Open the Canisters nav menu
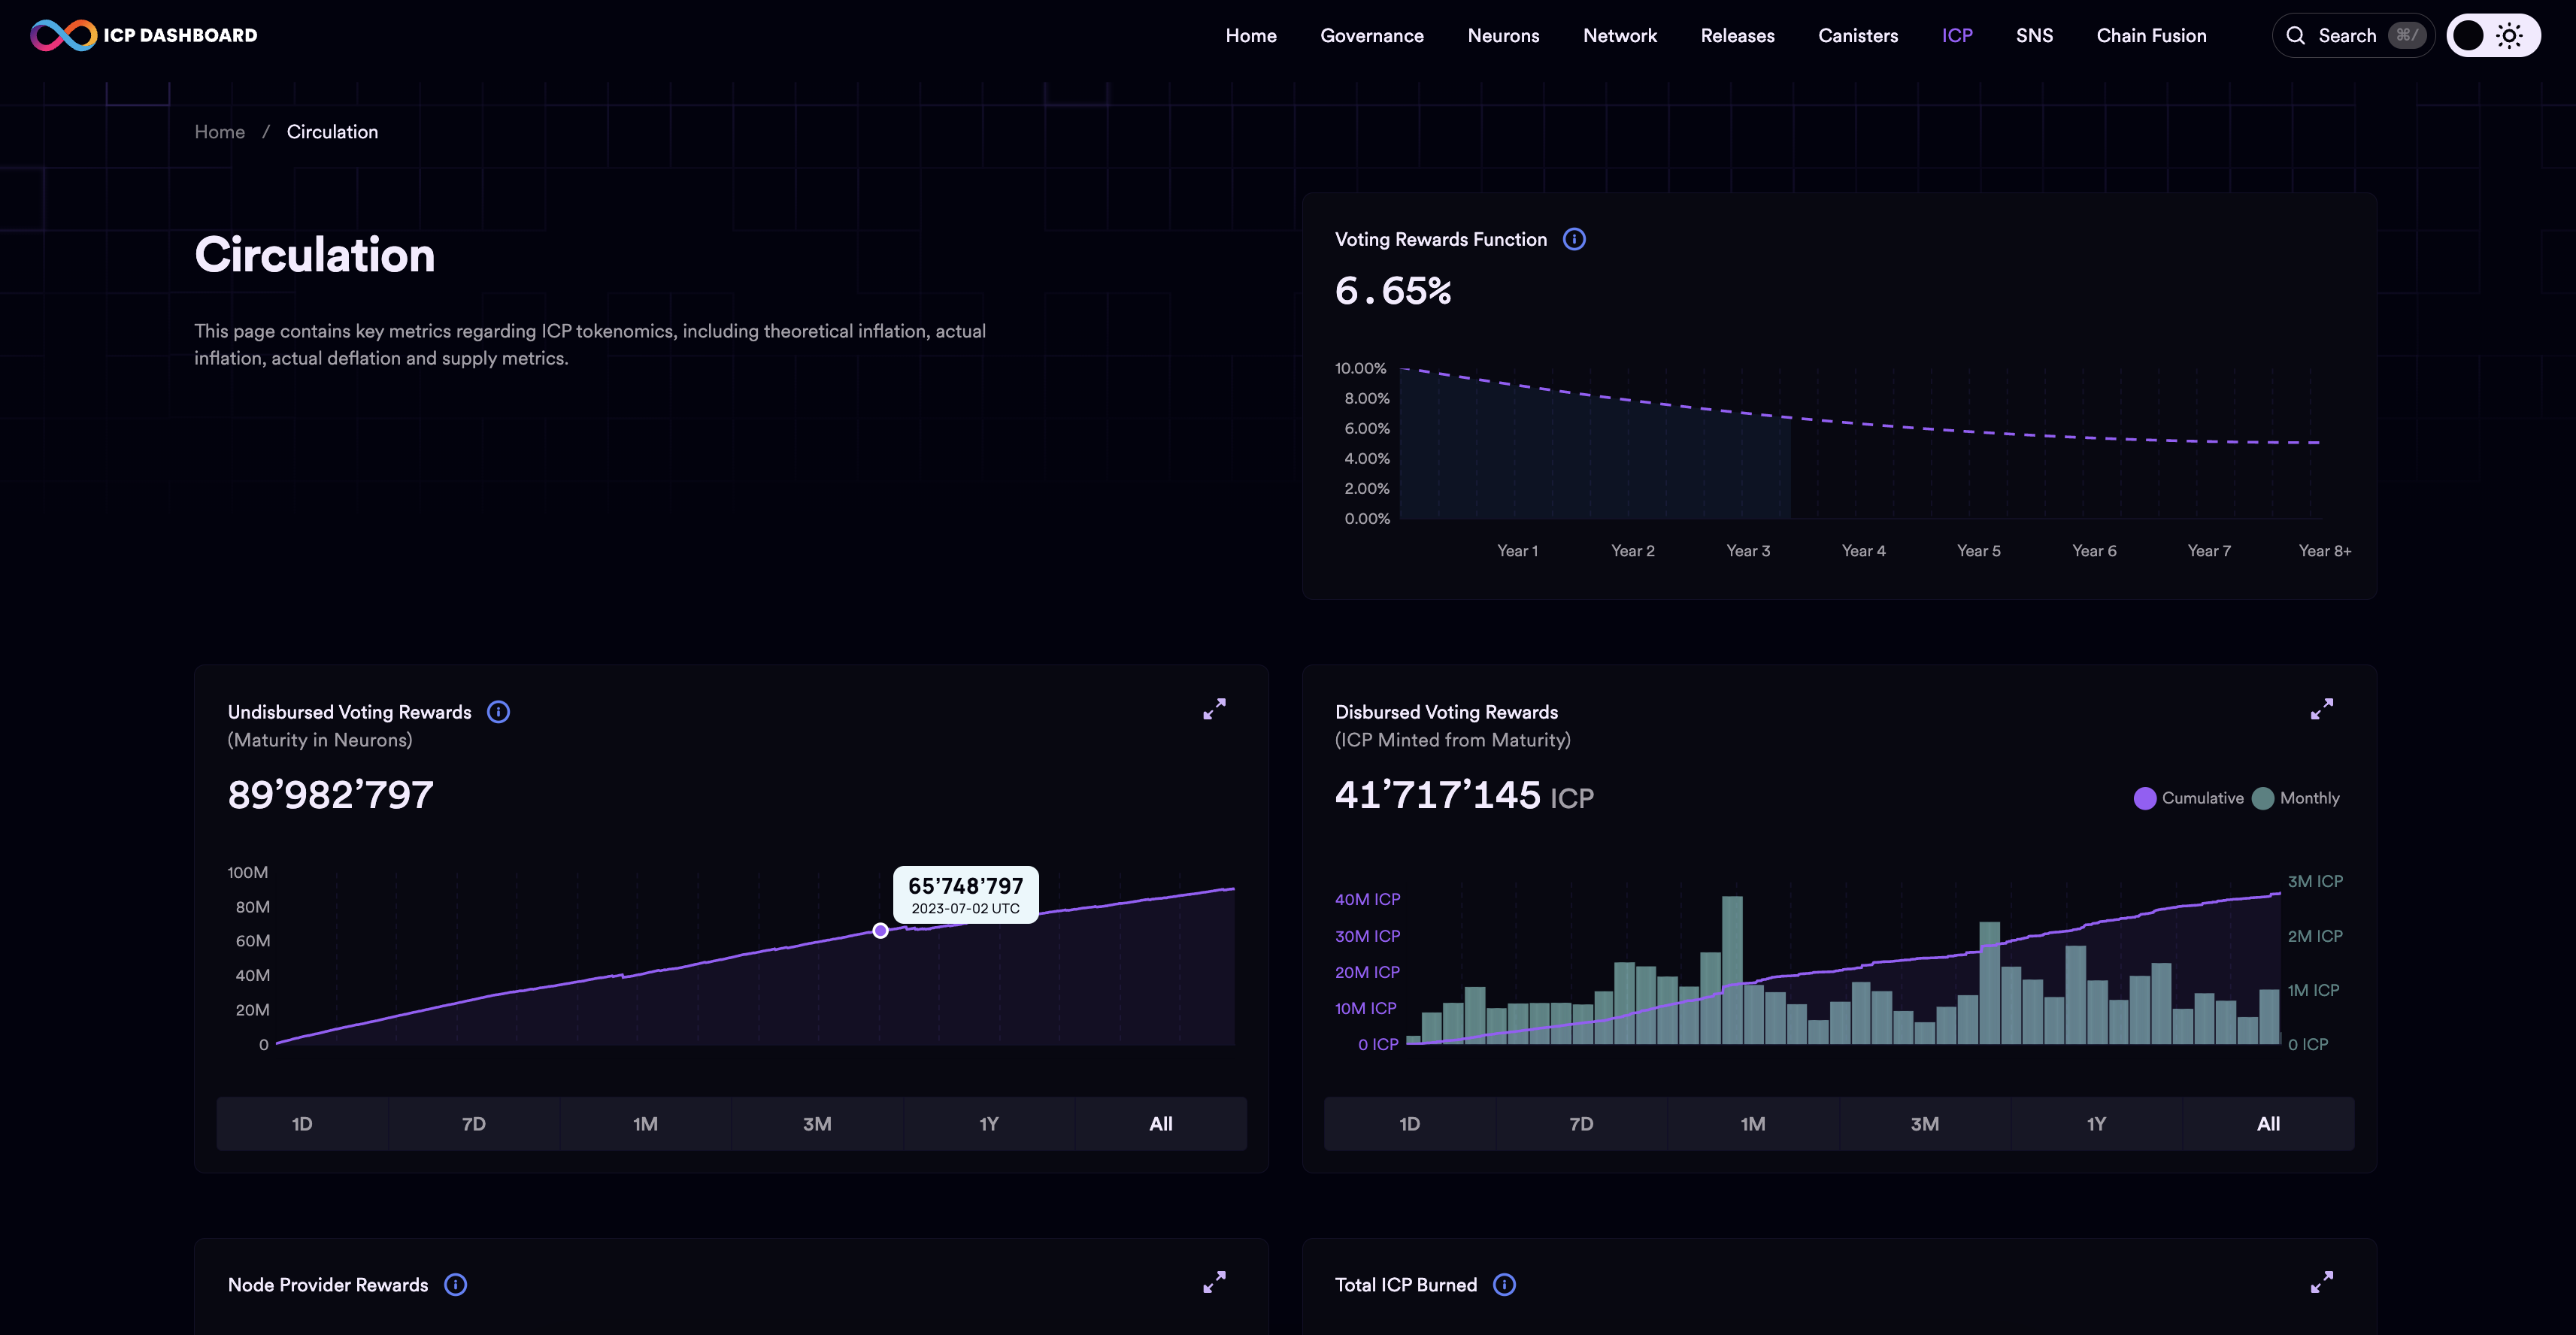 pyautogui.click(x=1858, y=36)
